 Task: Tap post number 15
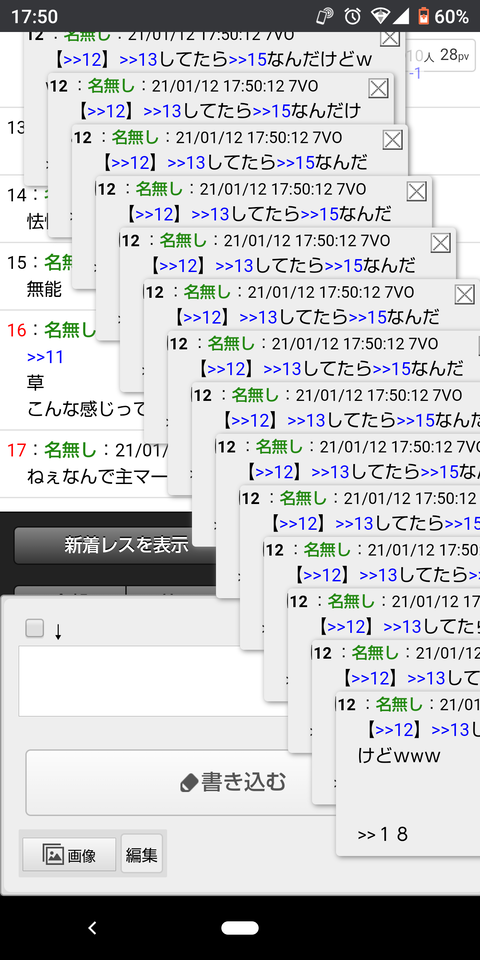pyautogui.click(x=17, y=263)
